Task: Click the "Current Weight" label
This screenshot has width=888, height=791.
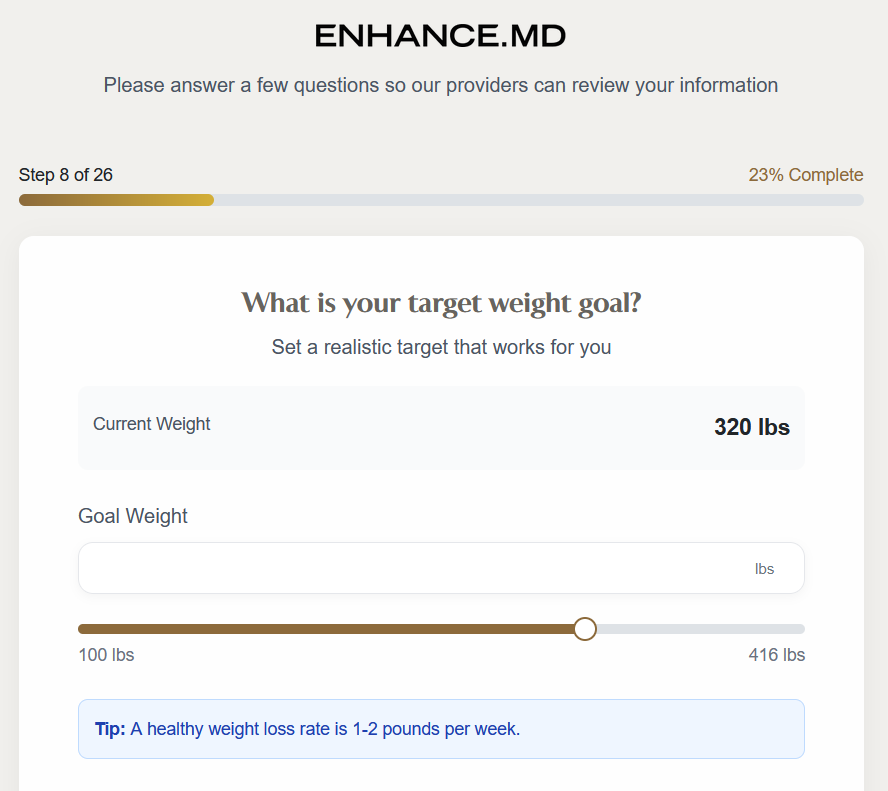Action: pos(152,424)
